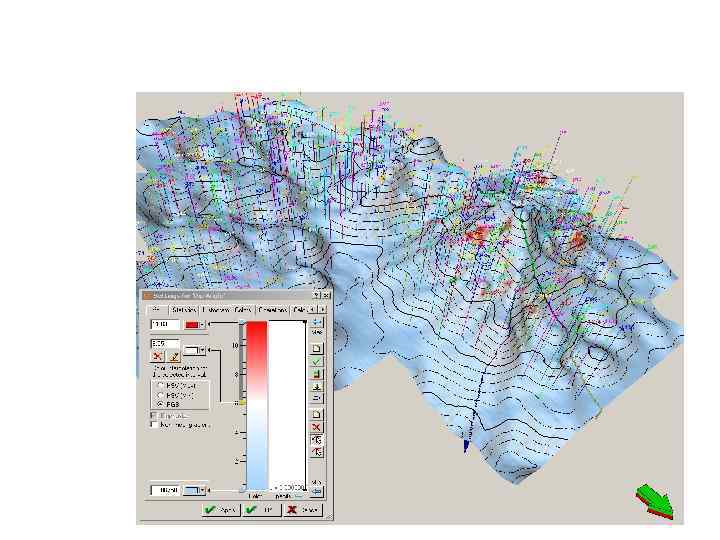
Task: Click the blue Min arrow button below the color scale
Action: (316, 492)
